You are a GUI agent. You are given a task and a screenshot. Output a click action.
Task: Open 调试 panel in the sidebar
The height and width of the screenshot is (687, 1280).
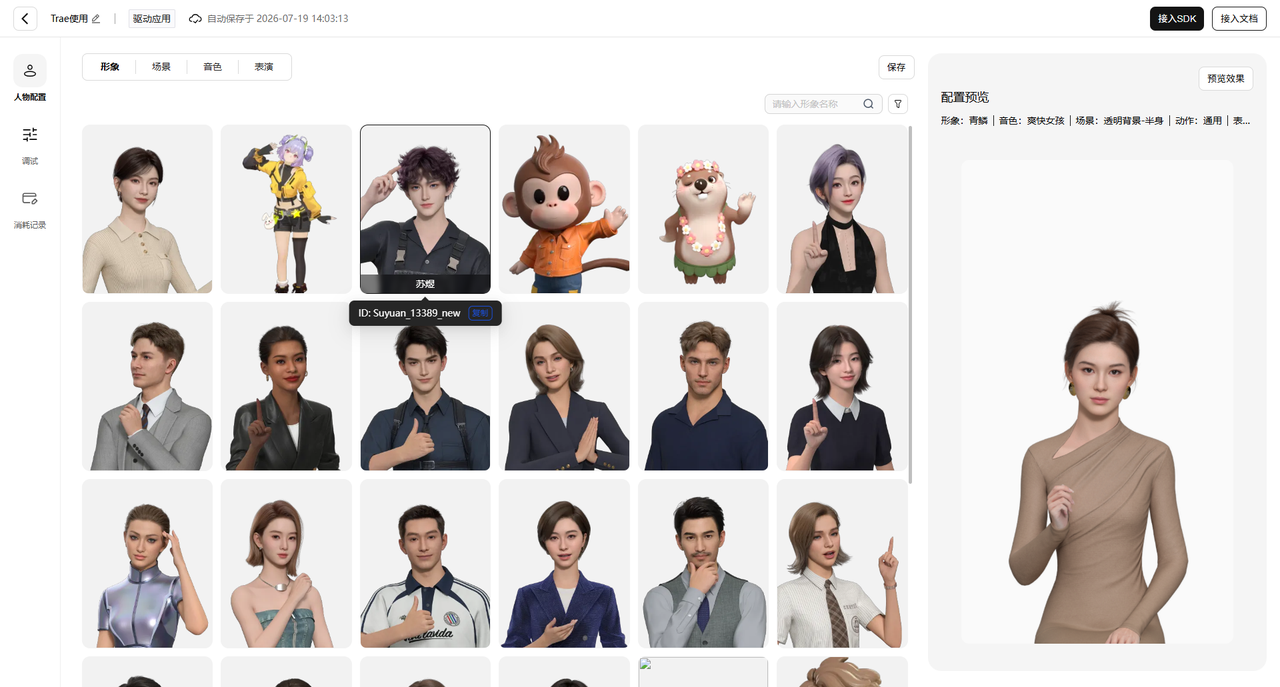pyautogui.click(x=30, y=144)
